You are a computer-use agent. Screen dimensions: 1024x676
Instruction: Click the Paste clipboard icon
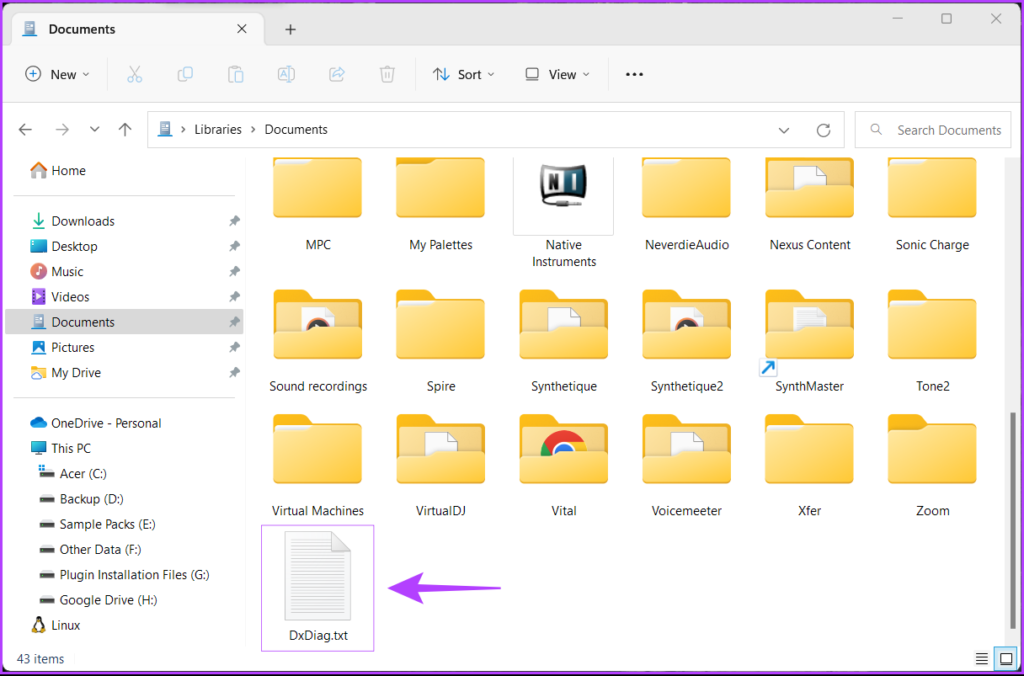coord(236,74)
